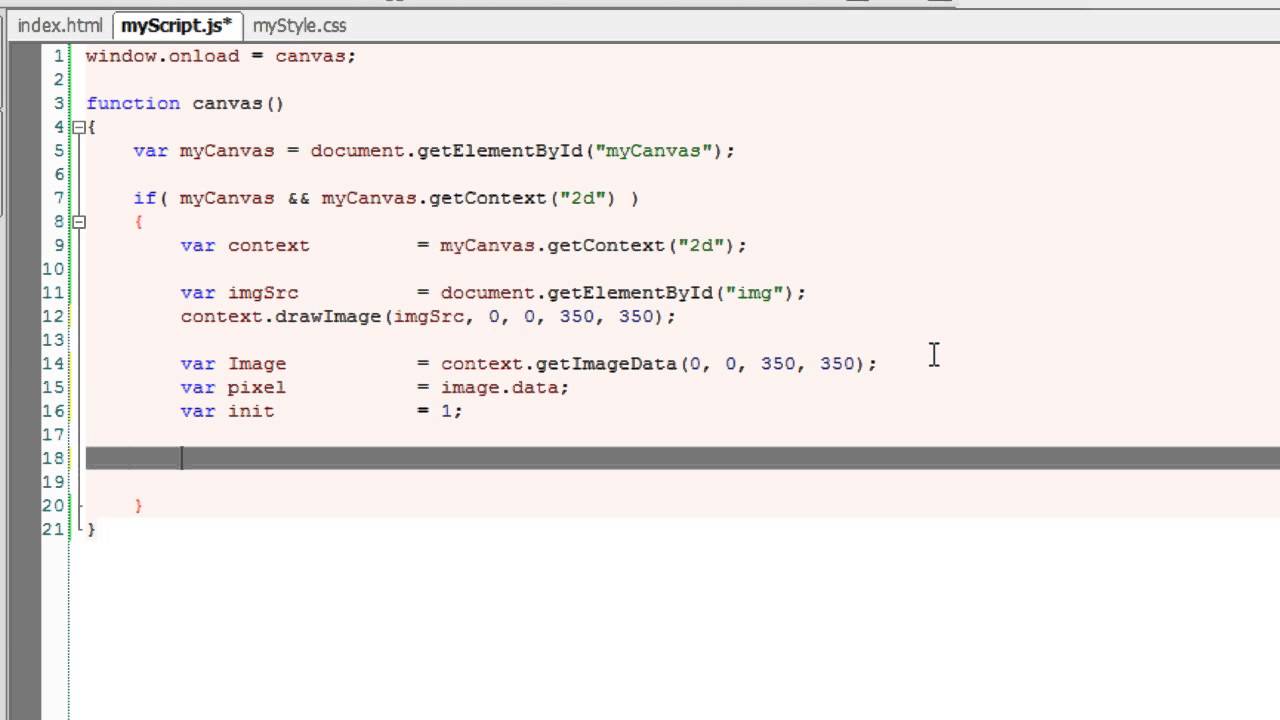Click 'var init' assignment on line 16

[x=322, y=411]
